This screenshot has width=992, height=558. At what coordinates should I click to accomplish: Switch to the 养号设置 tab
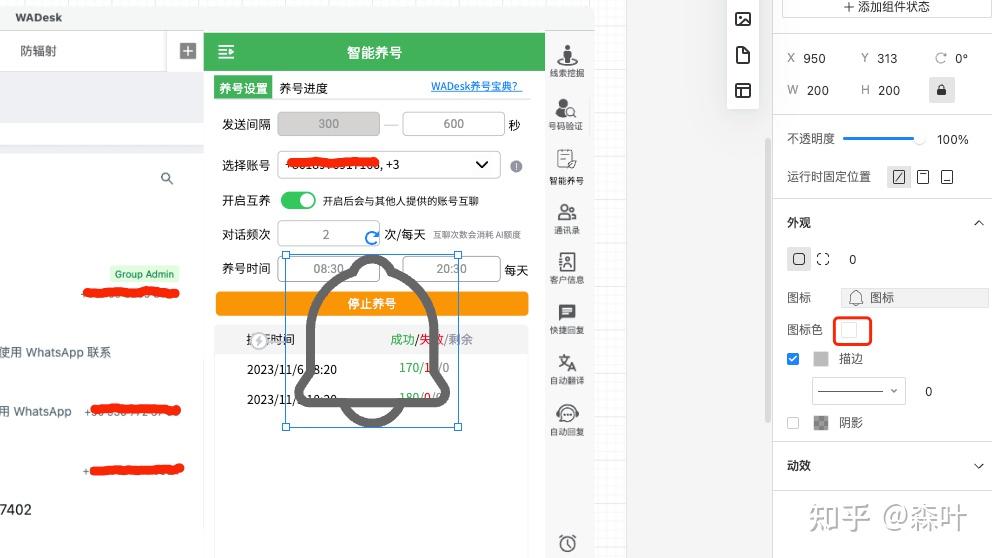pos(243,88)
